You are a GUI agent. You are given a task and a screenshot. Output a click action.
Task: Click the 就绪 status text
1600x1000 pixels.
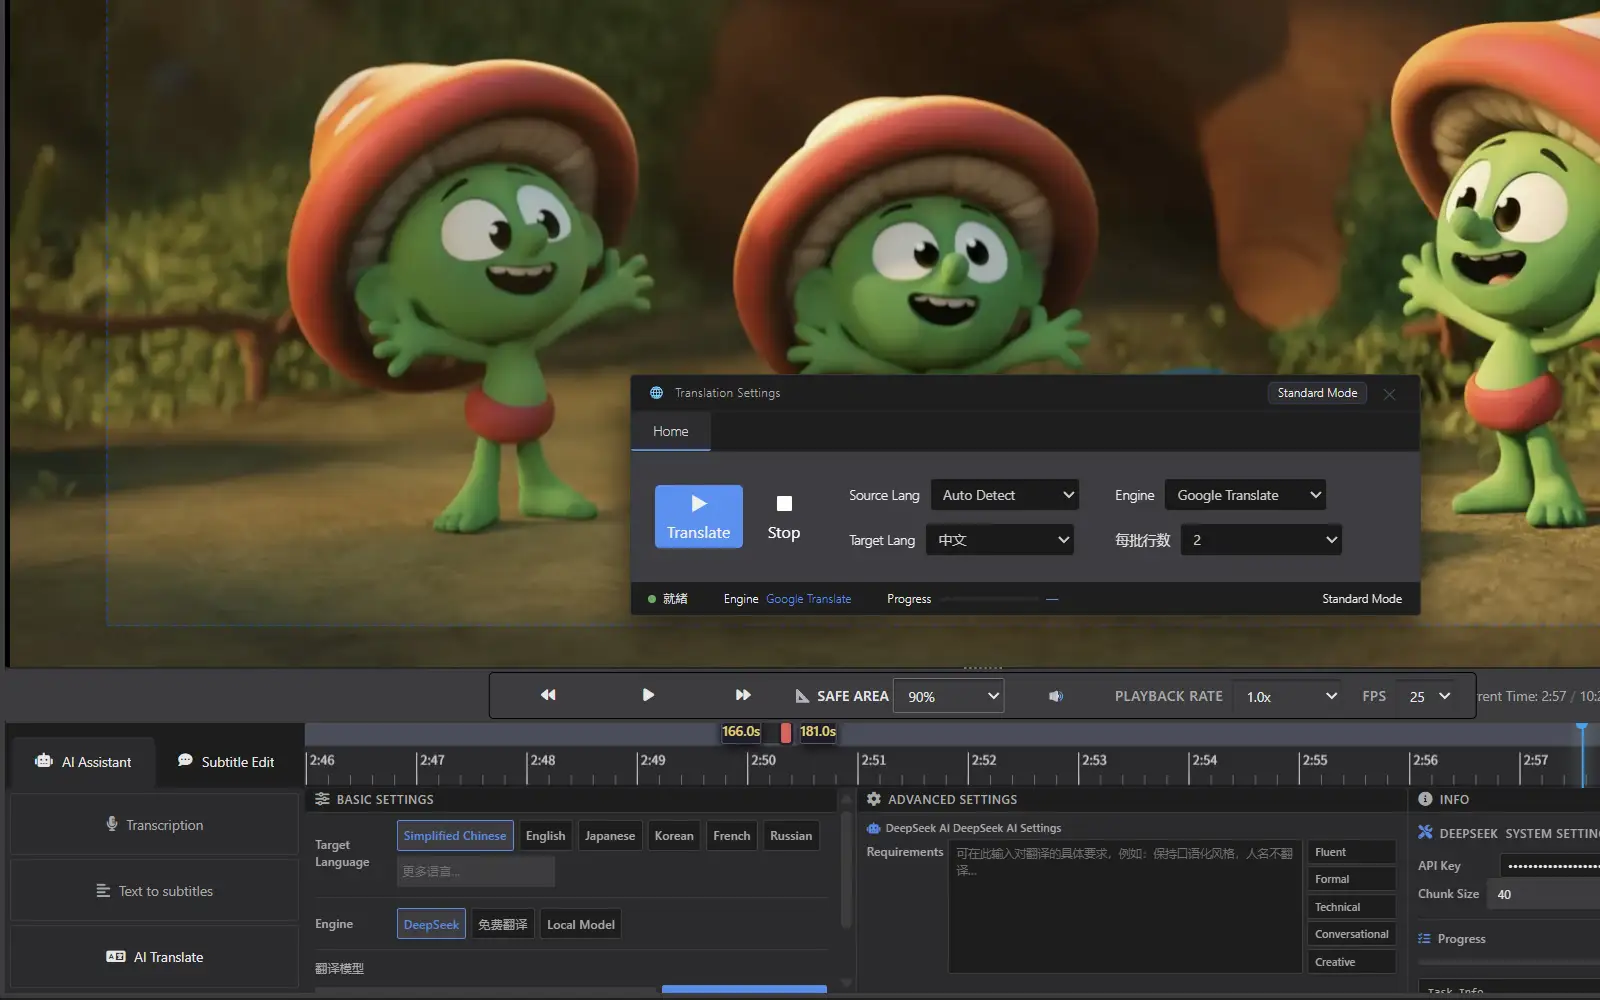coord(675,599)
